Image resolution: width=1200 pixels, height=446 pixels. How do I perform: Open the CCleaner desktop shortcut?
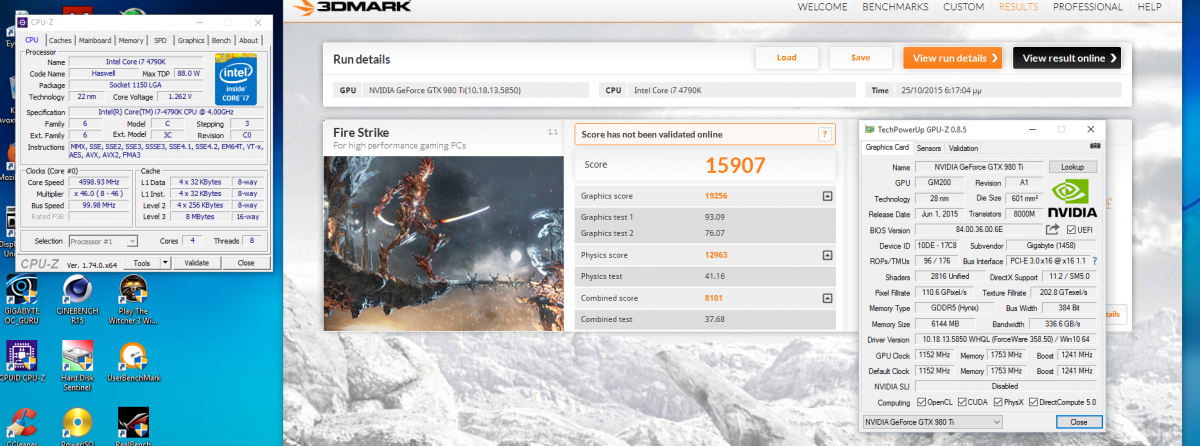point(22,428)
